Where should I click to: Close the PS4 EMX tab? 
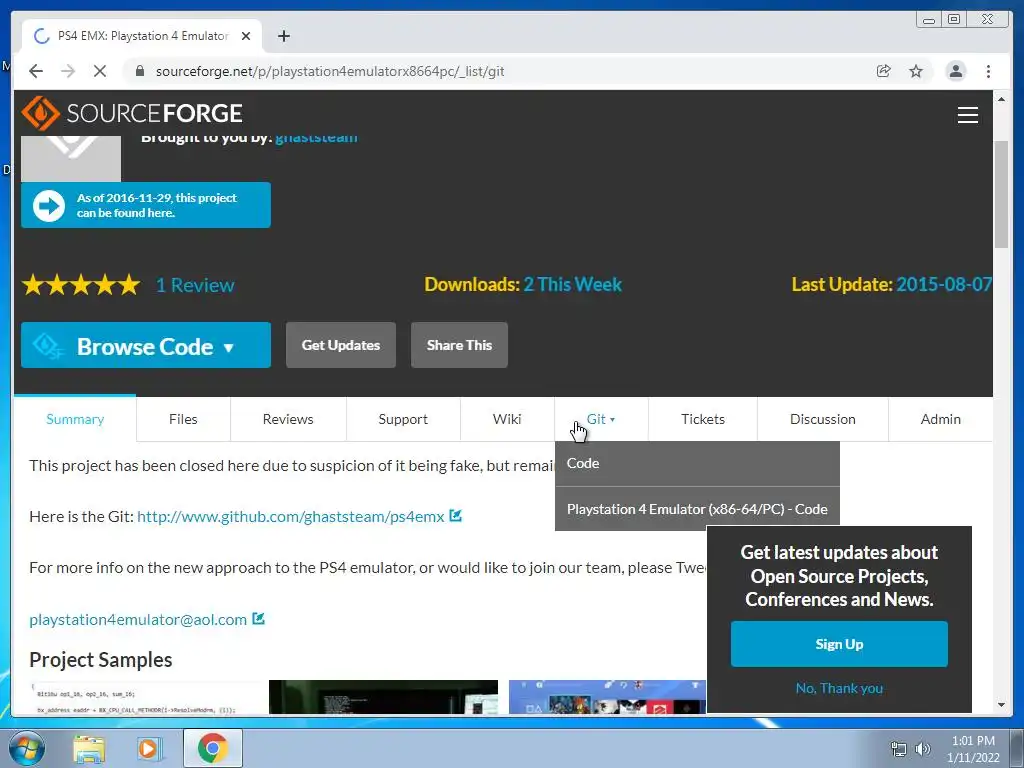(x=246, y=36)
